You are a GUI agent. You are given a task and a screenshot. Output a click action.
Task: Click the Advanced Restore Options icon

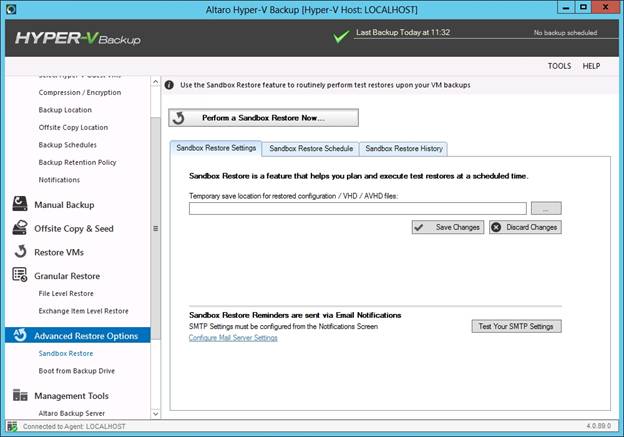click(20, 335)
